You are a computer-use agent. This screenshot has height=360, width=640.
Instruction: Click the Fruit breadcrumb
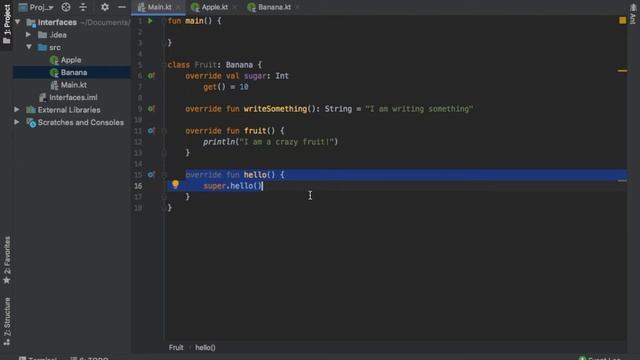176,347
